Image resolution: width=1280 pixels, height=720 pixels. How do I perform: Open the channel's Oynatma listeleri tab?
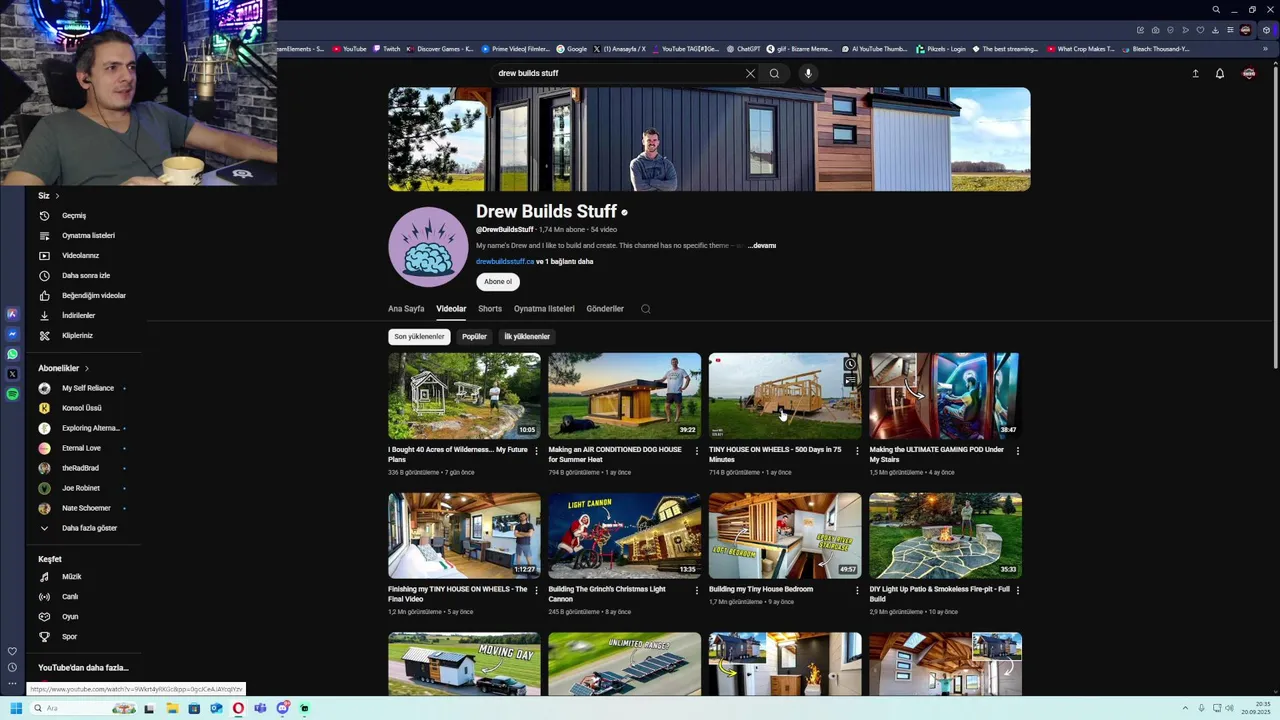pyautogui.click(x=544, y=309)
